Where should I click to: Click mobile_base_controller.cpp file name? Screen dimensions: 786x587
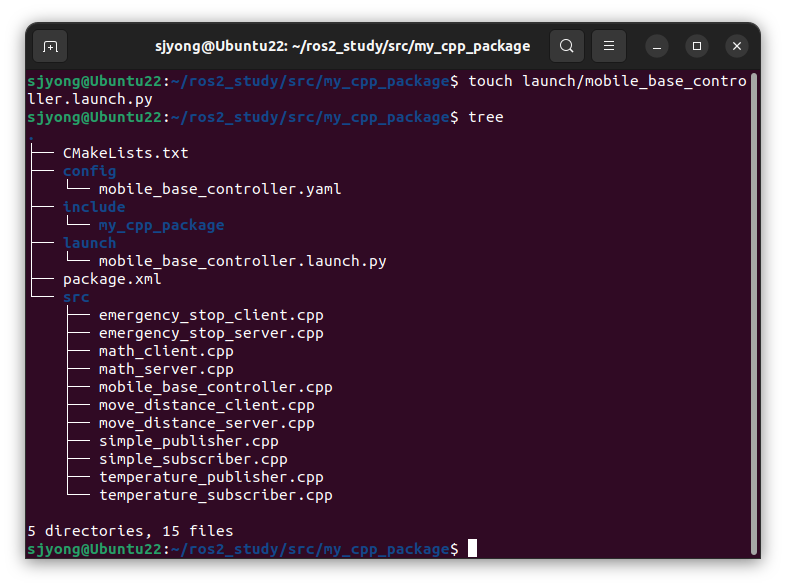tap(216, 387)
